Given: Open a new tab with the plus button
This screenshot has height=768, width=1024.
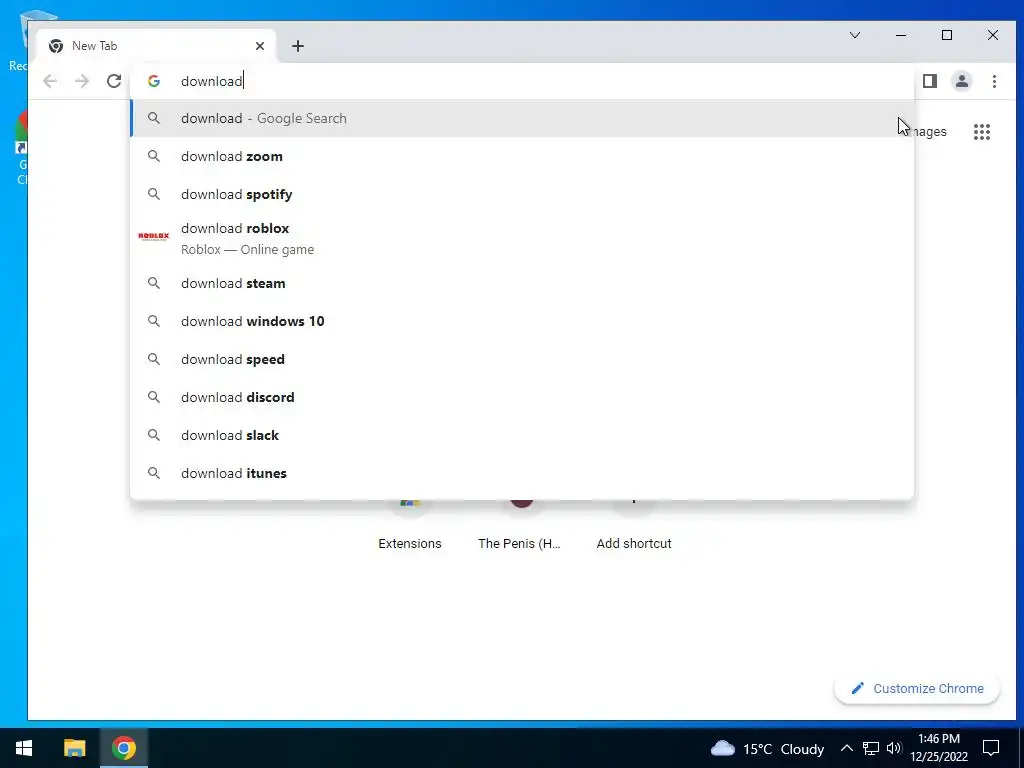Looking at the screenshot, I should pyautogui.click(x=298, y=46).
